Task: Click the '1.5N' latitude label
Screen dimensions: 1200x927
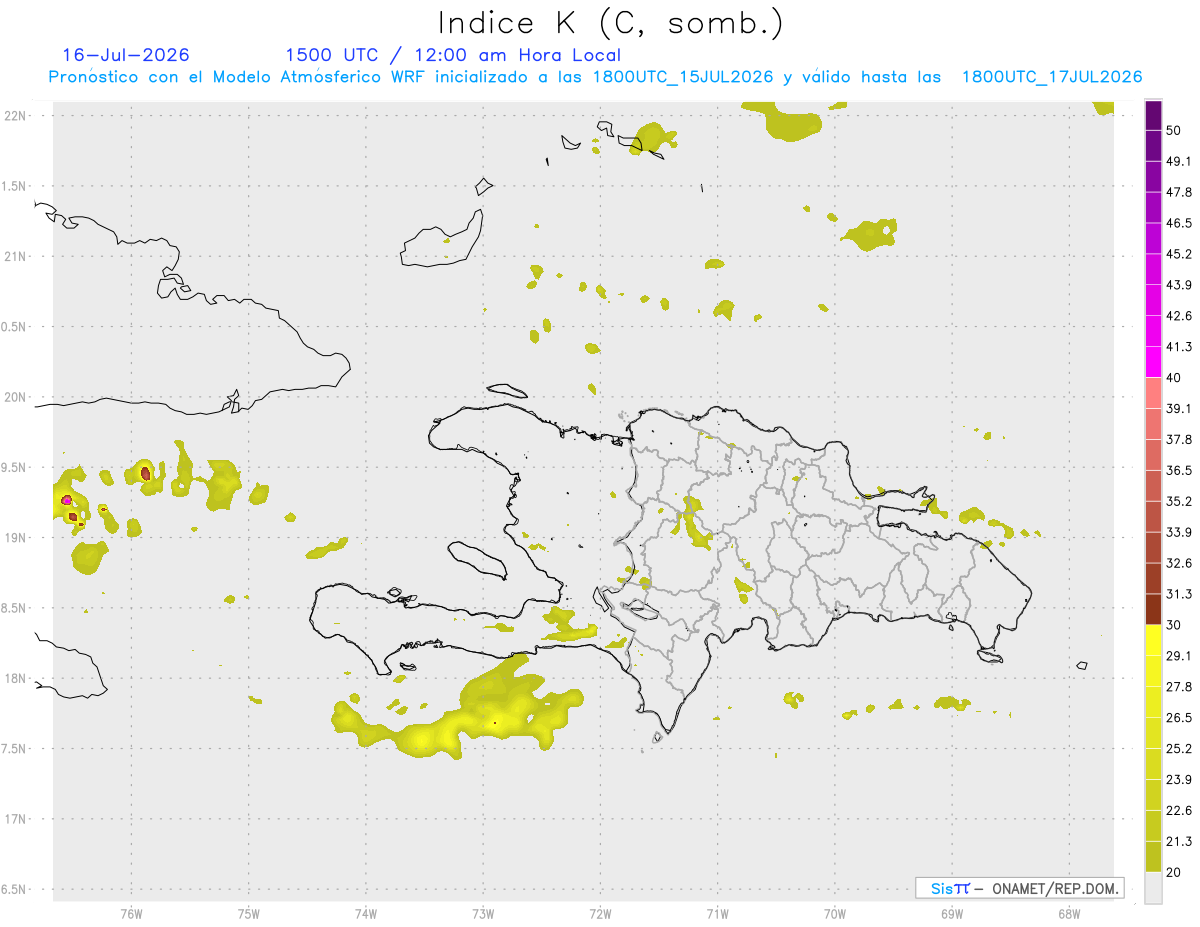Action: pyautogui.click(x=14, y=186)
